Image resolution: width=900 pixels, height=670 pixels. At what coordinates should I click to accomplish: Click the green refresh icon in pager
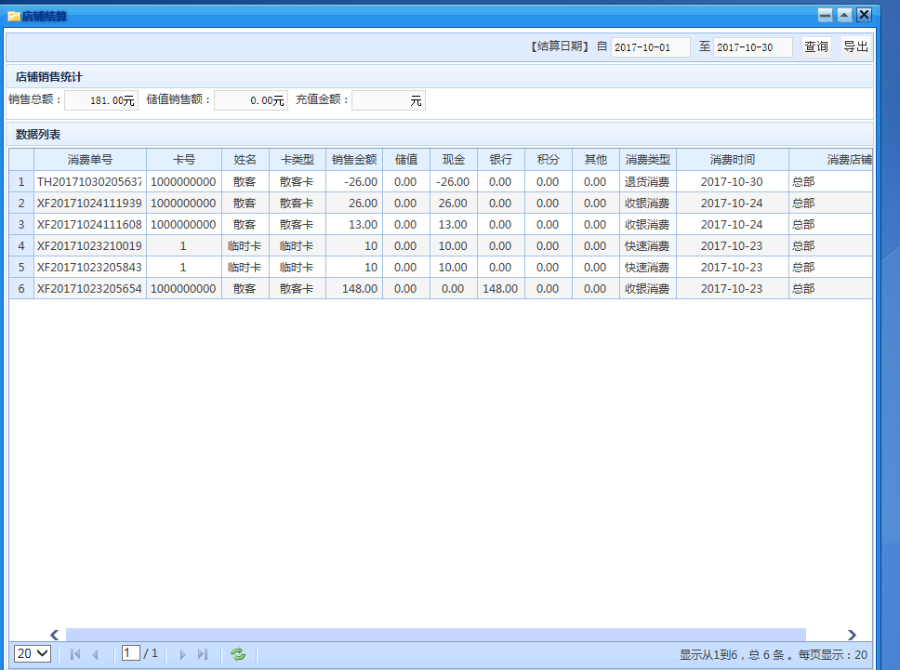tap(238, 654)
